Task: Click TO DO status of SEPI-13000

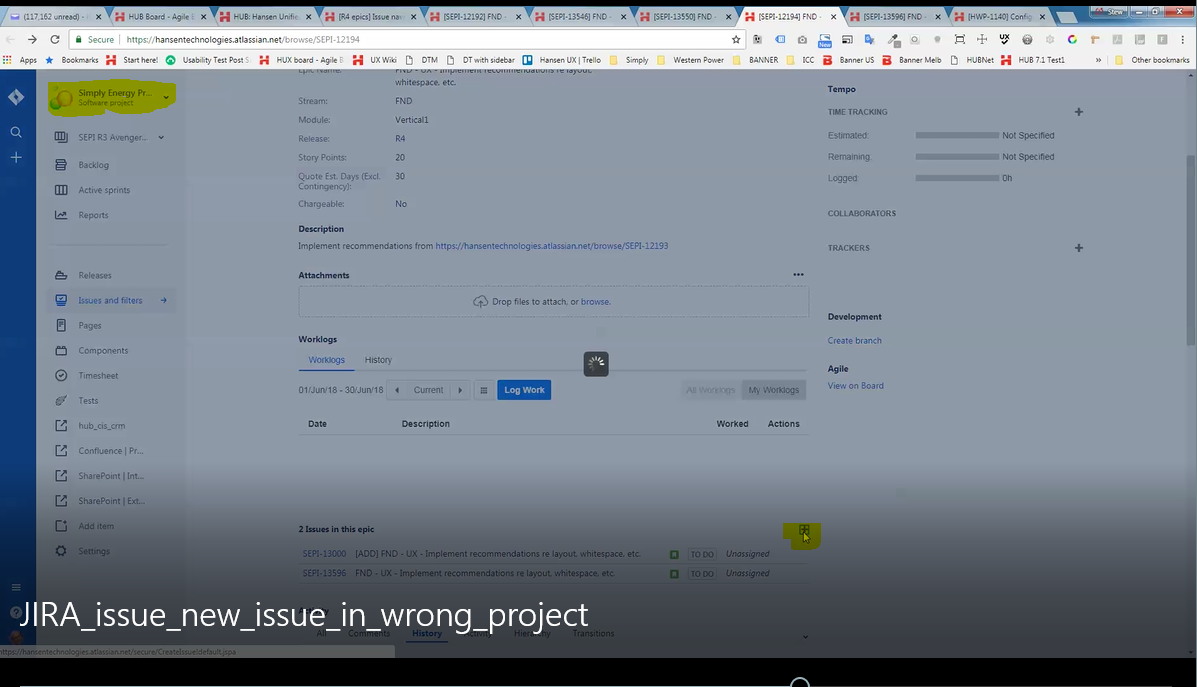Action: (702, 554)
